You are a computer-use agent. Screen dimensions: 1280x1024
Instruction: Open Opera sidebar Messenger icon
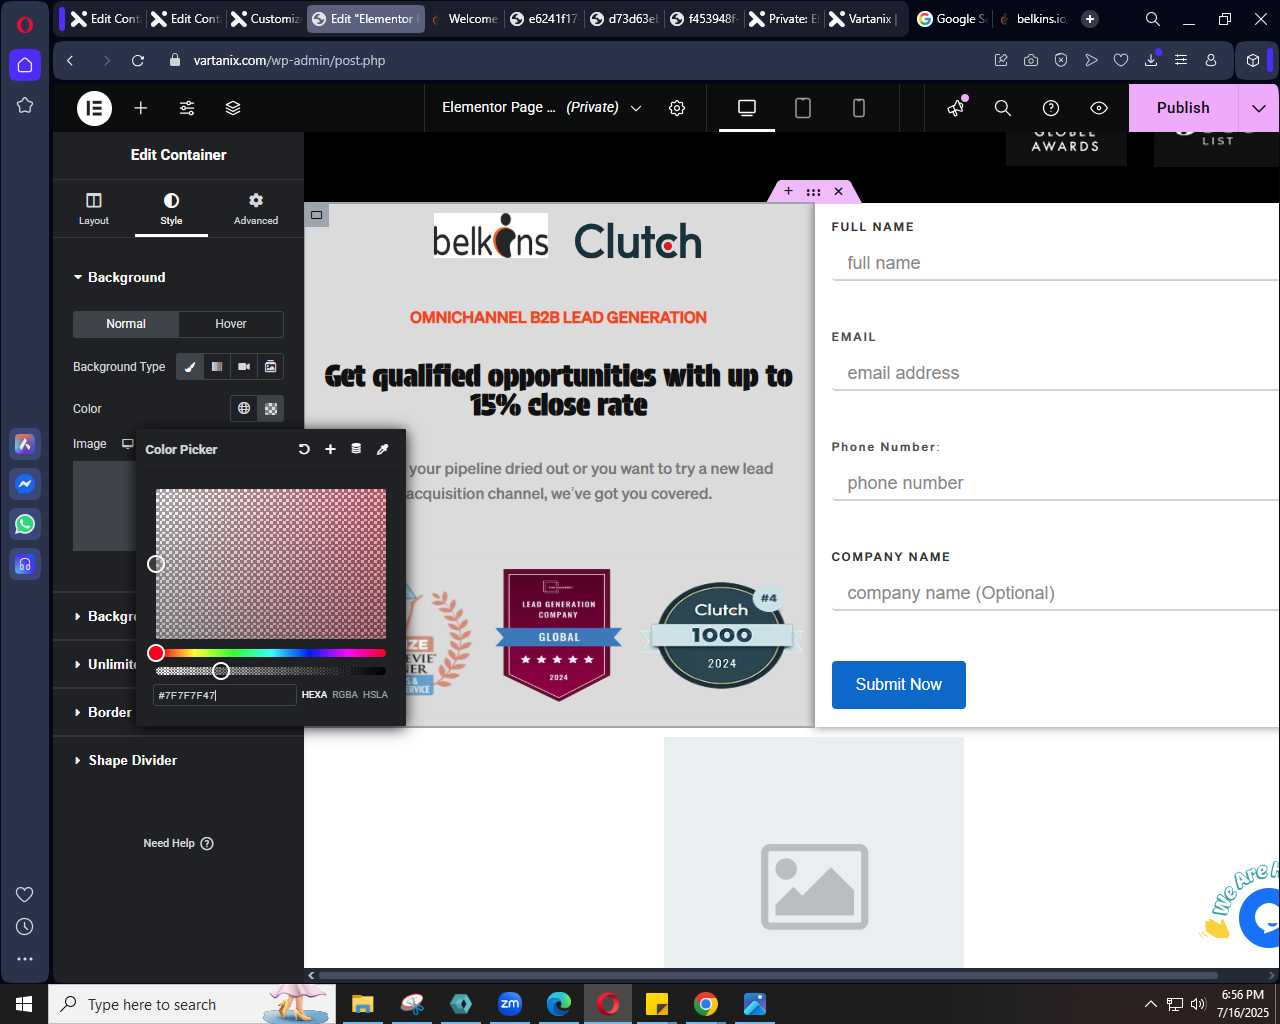[x=25, y=484]
